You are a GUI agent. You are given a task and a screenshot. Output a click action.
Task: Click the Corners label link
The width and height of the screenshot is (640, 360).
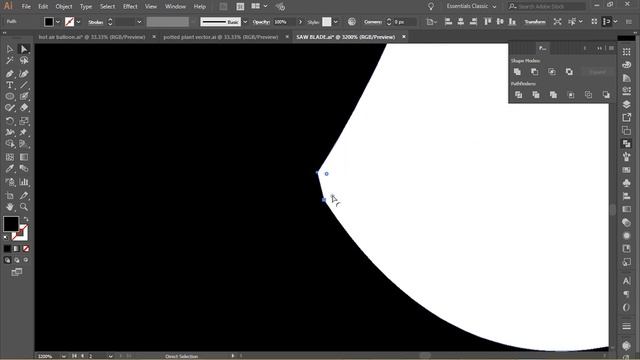point(373,22)
